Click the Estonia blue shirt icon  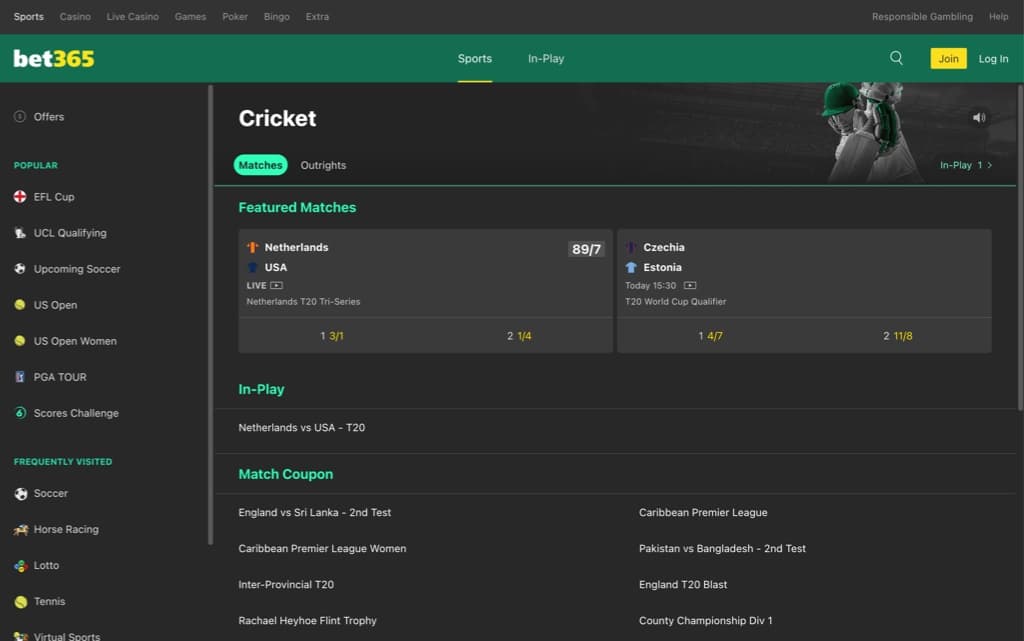point(631,267)
